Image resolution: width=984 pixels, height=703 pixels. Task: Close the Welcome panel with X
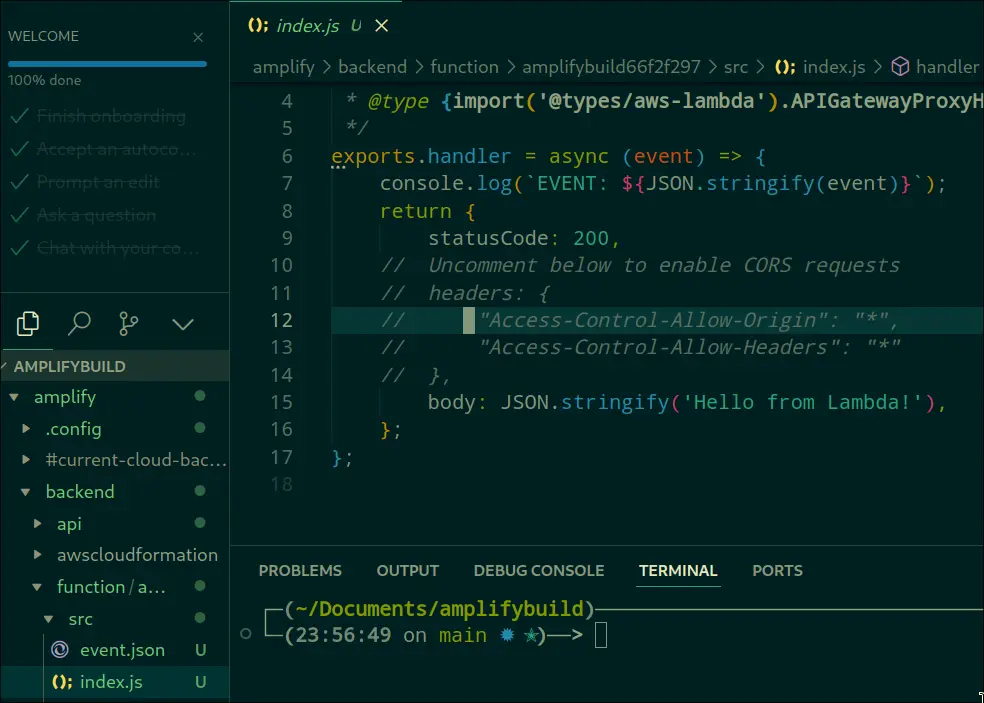[x=198, y=37]
